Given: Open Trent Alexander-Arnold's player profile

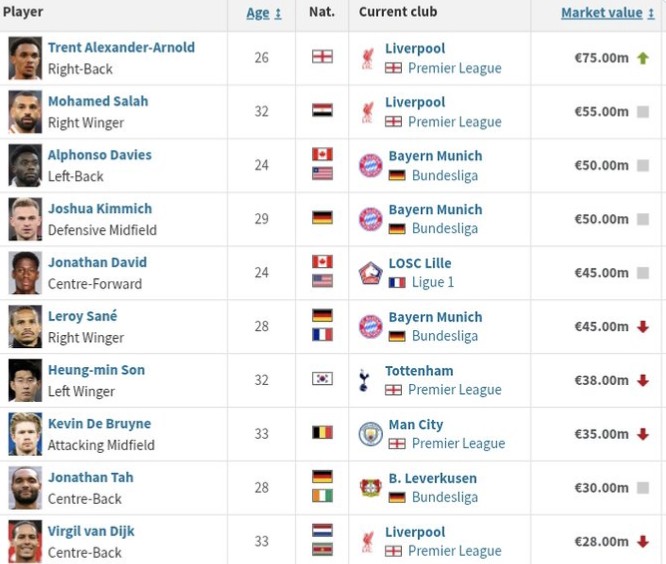Looking at the screenshot, I should click(121, 48).
